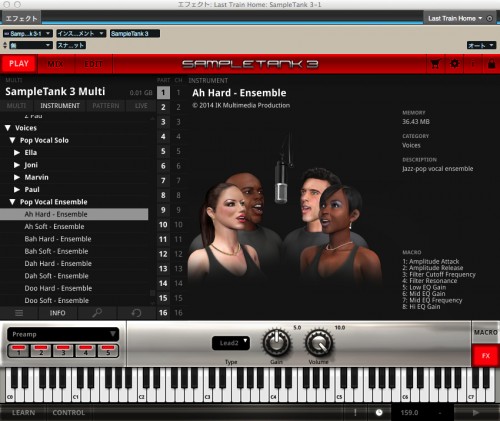
Task: Open the Samp...k 3-1 plugin dropdown
Action: [28, 33]
